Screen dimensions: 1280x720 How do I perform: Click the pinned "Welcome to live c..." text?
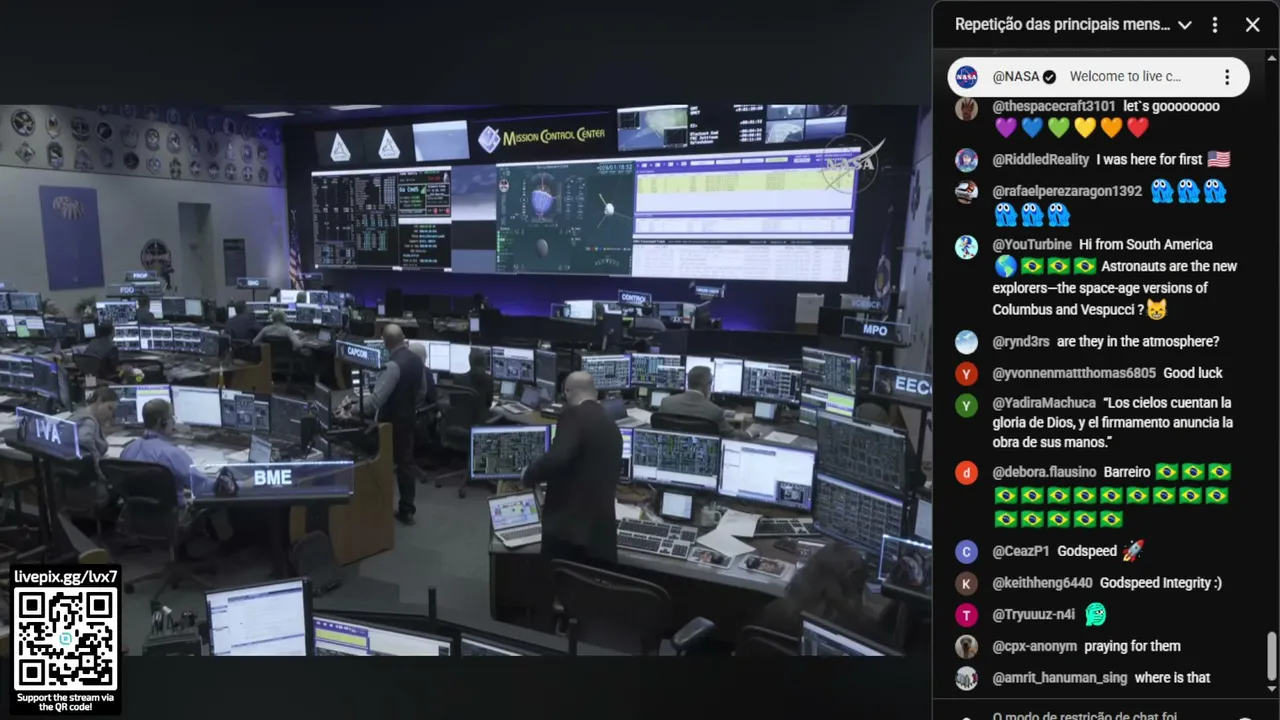point(1125,77)
